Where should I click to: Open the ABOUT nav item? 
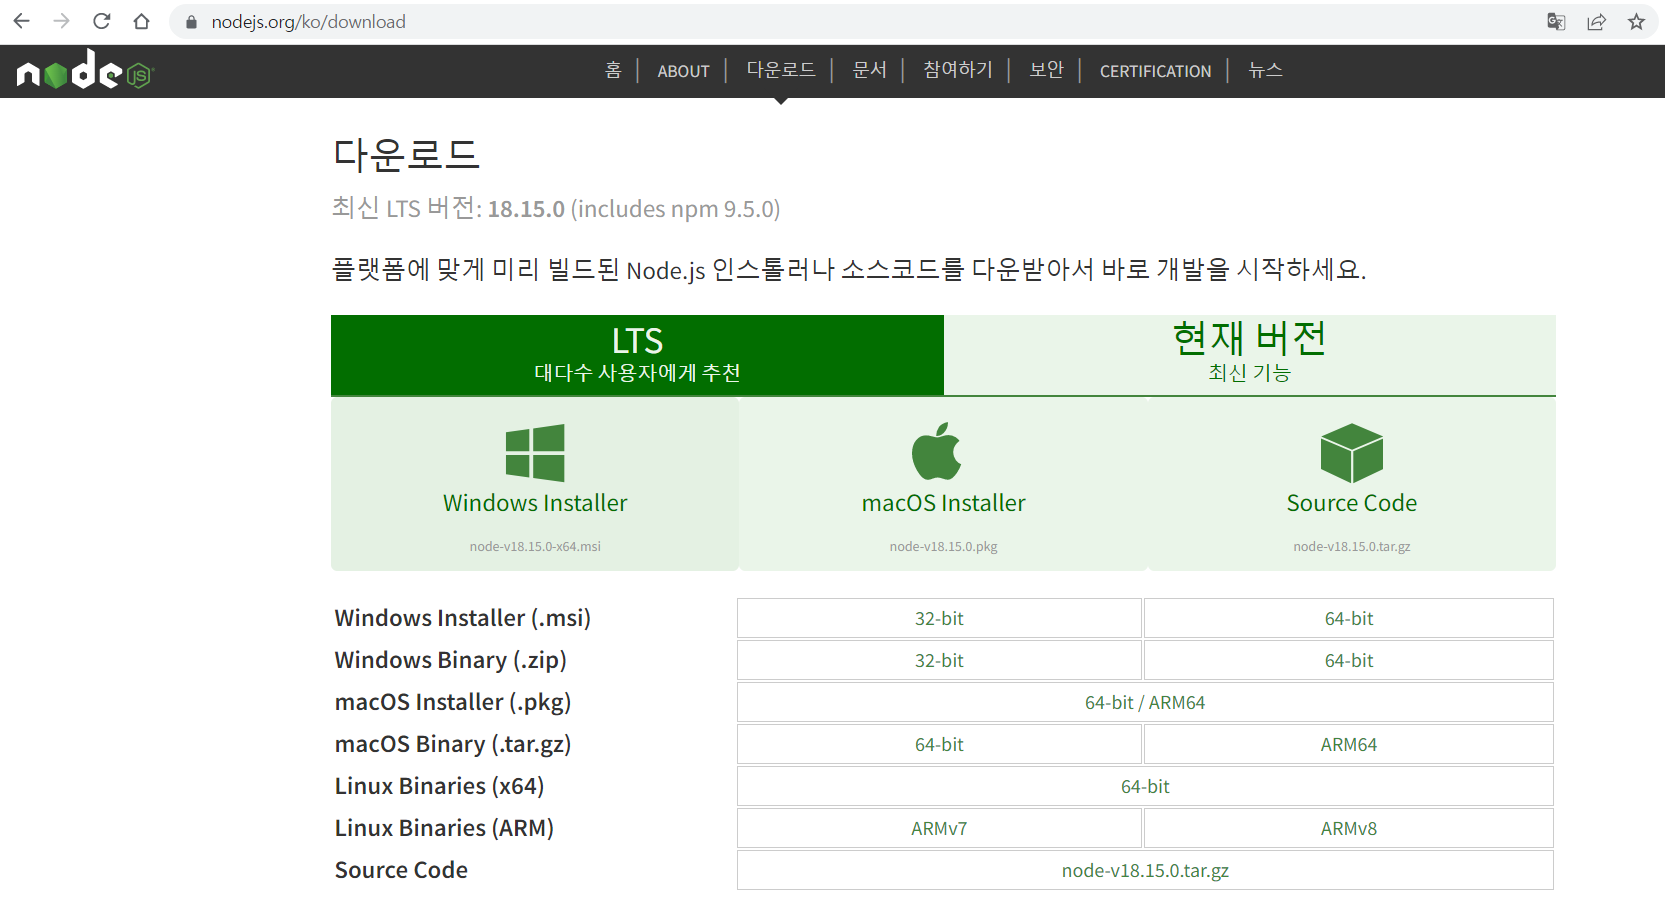click(x=683, y=71)
